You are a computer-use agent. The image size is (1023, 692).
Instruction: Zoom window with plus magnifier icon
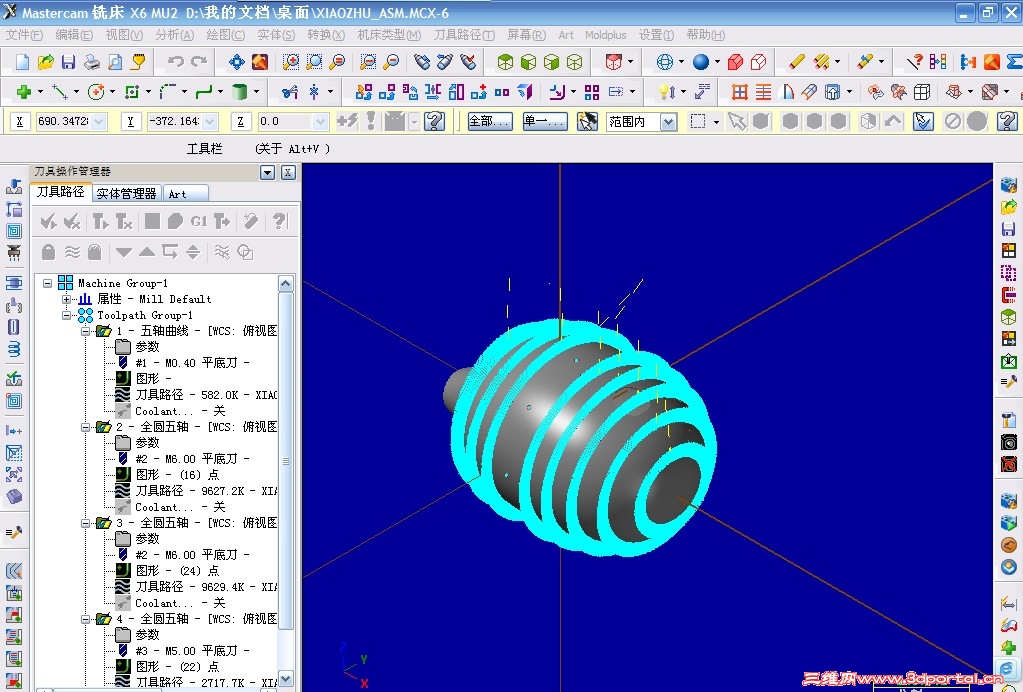[291, 62]
